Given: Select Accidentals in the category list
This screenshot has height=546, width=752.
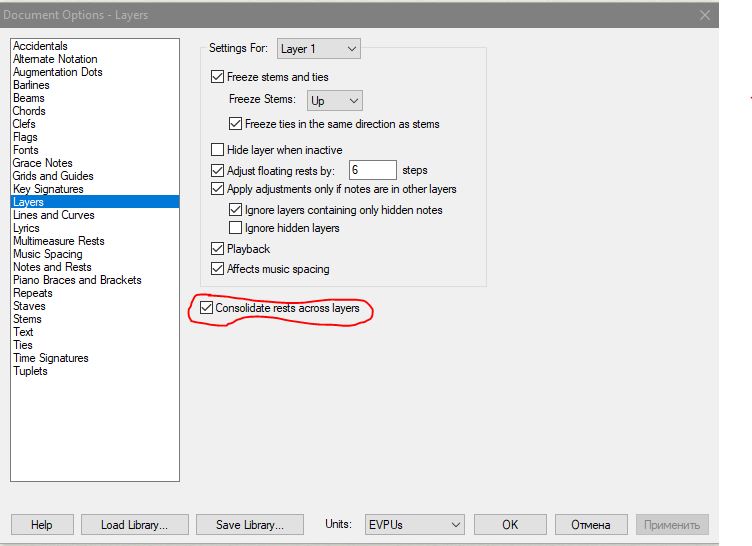Looking at the screenshot, I should 41,46.
